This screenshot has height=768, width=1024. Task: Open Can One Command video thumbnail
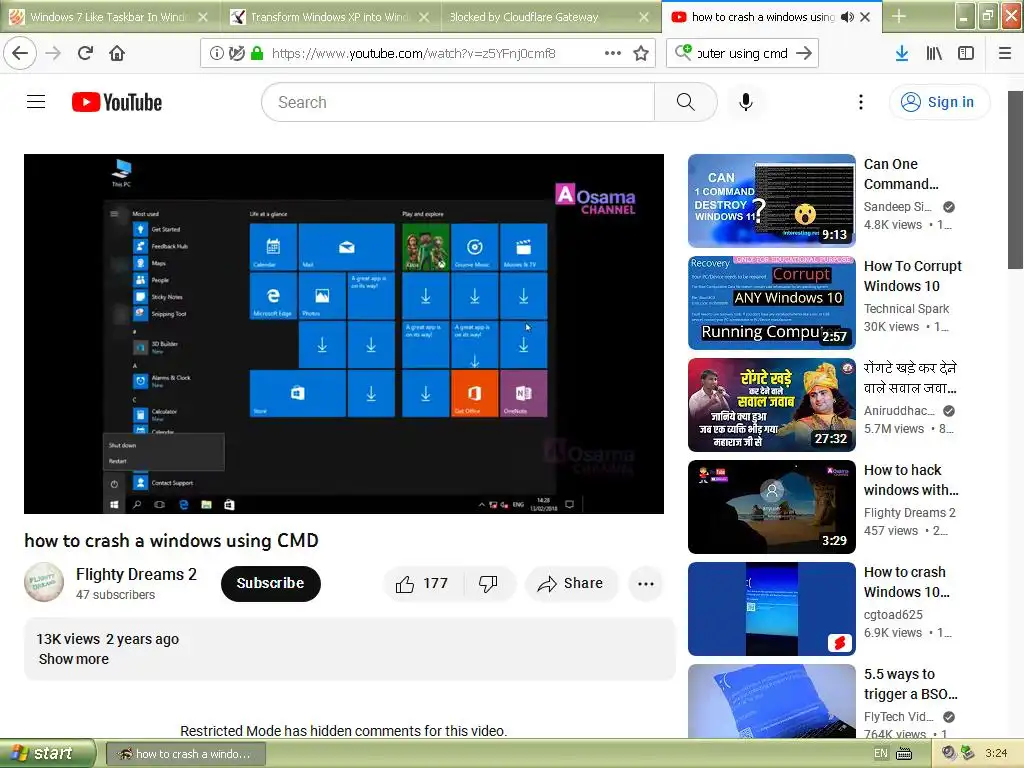772,200
